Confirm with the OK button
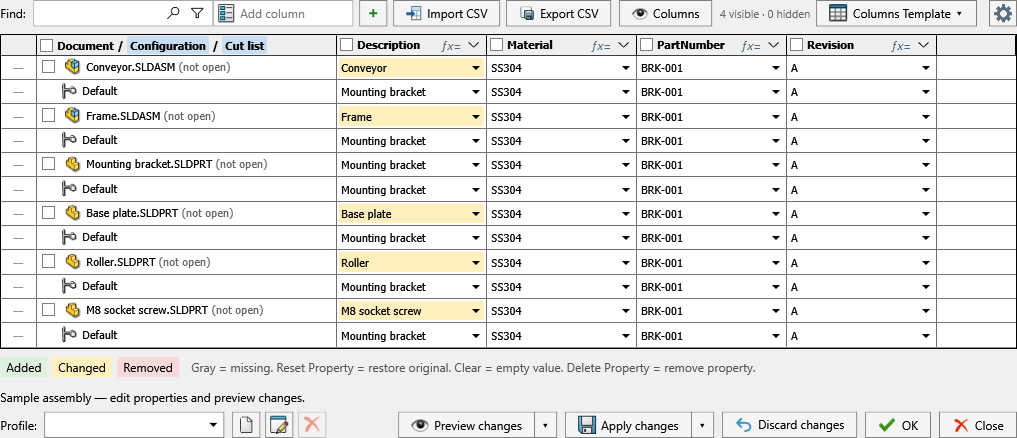The width and height of the screenshot is (1017, 438). coord(898,426)
